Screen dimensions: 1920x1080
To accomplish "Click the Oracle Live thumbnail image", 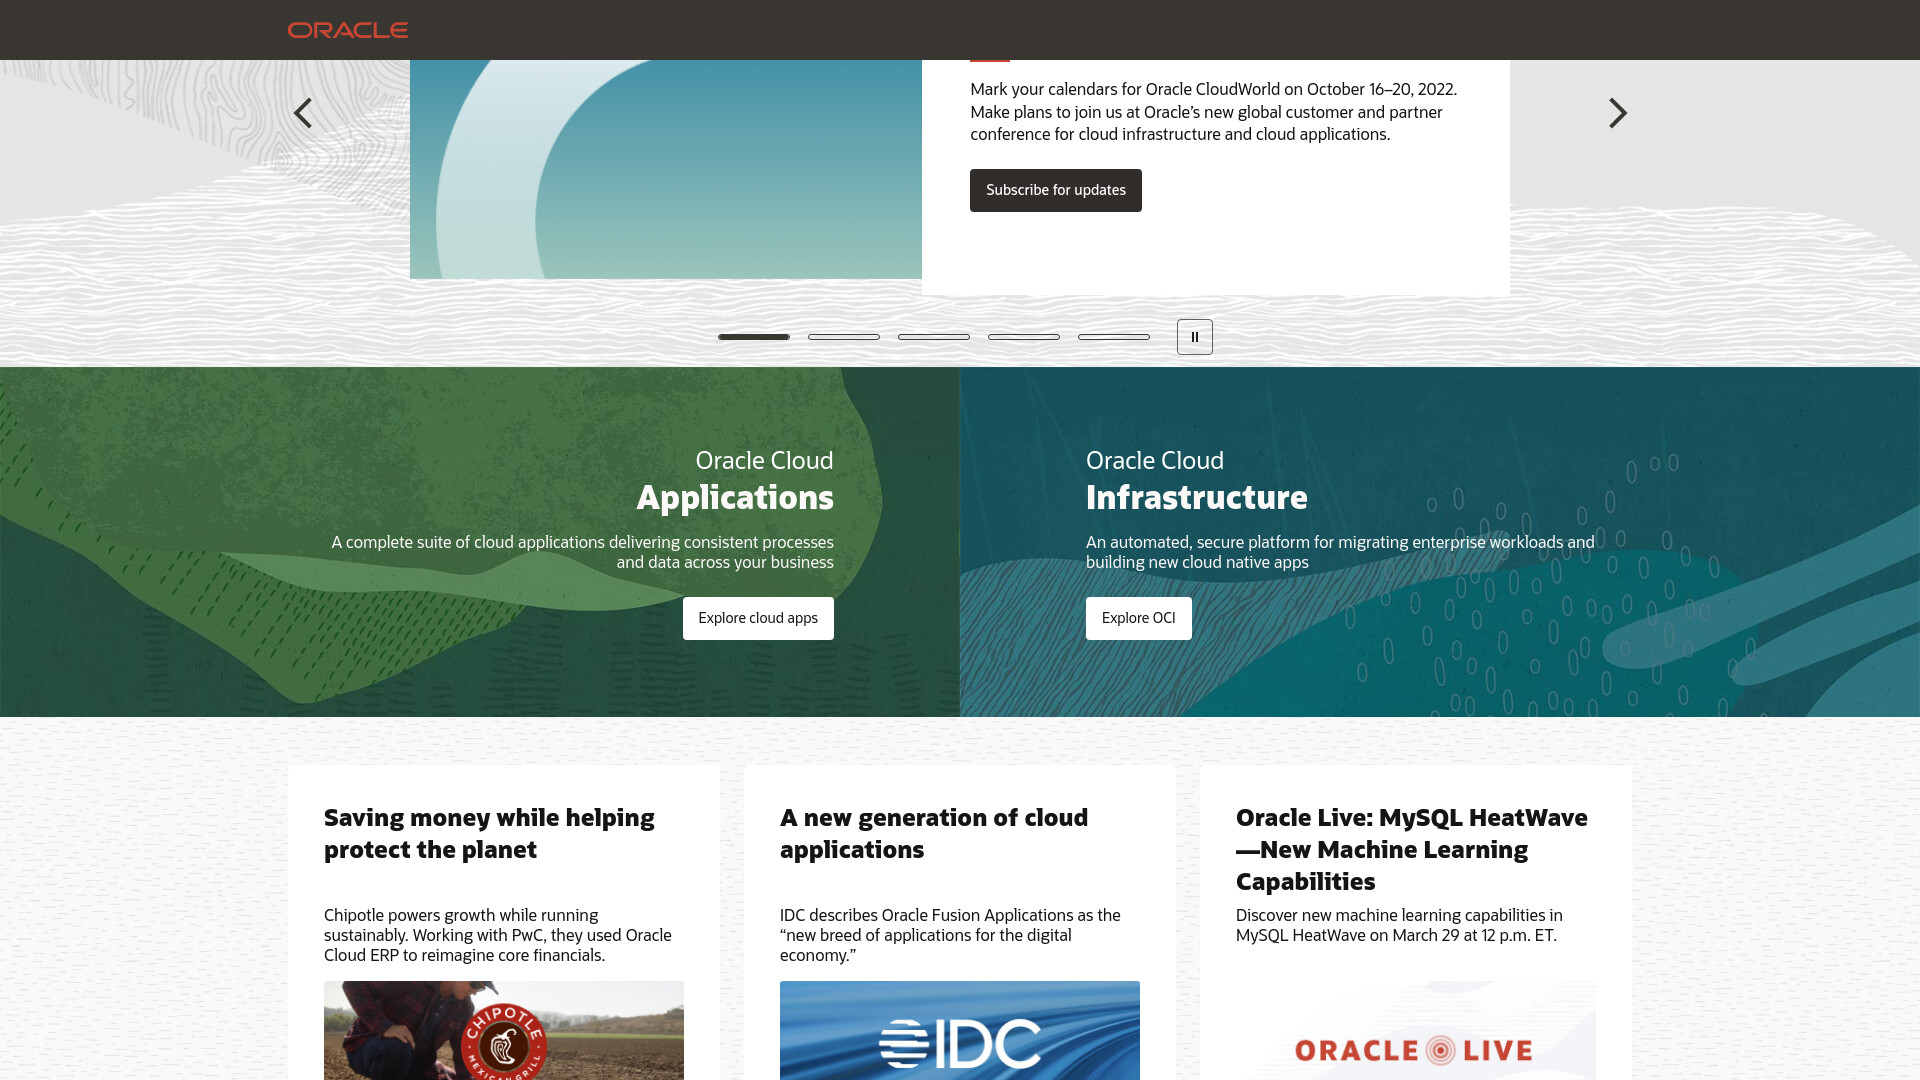I will click(x=1416, y=1030).
